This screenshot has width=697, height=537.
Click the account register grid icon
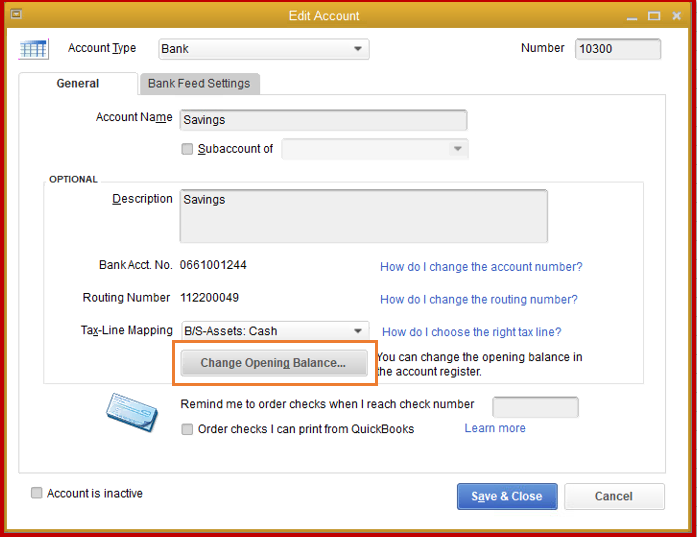33,49
